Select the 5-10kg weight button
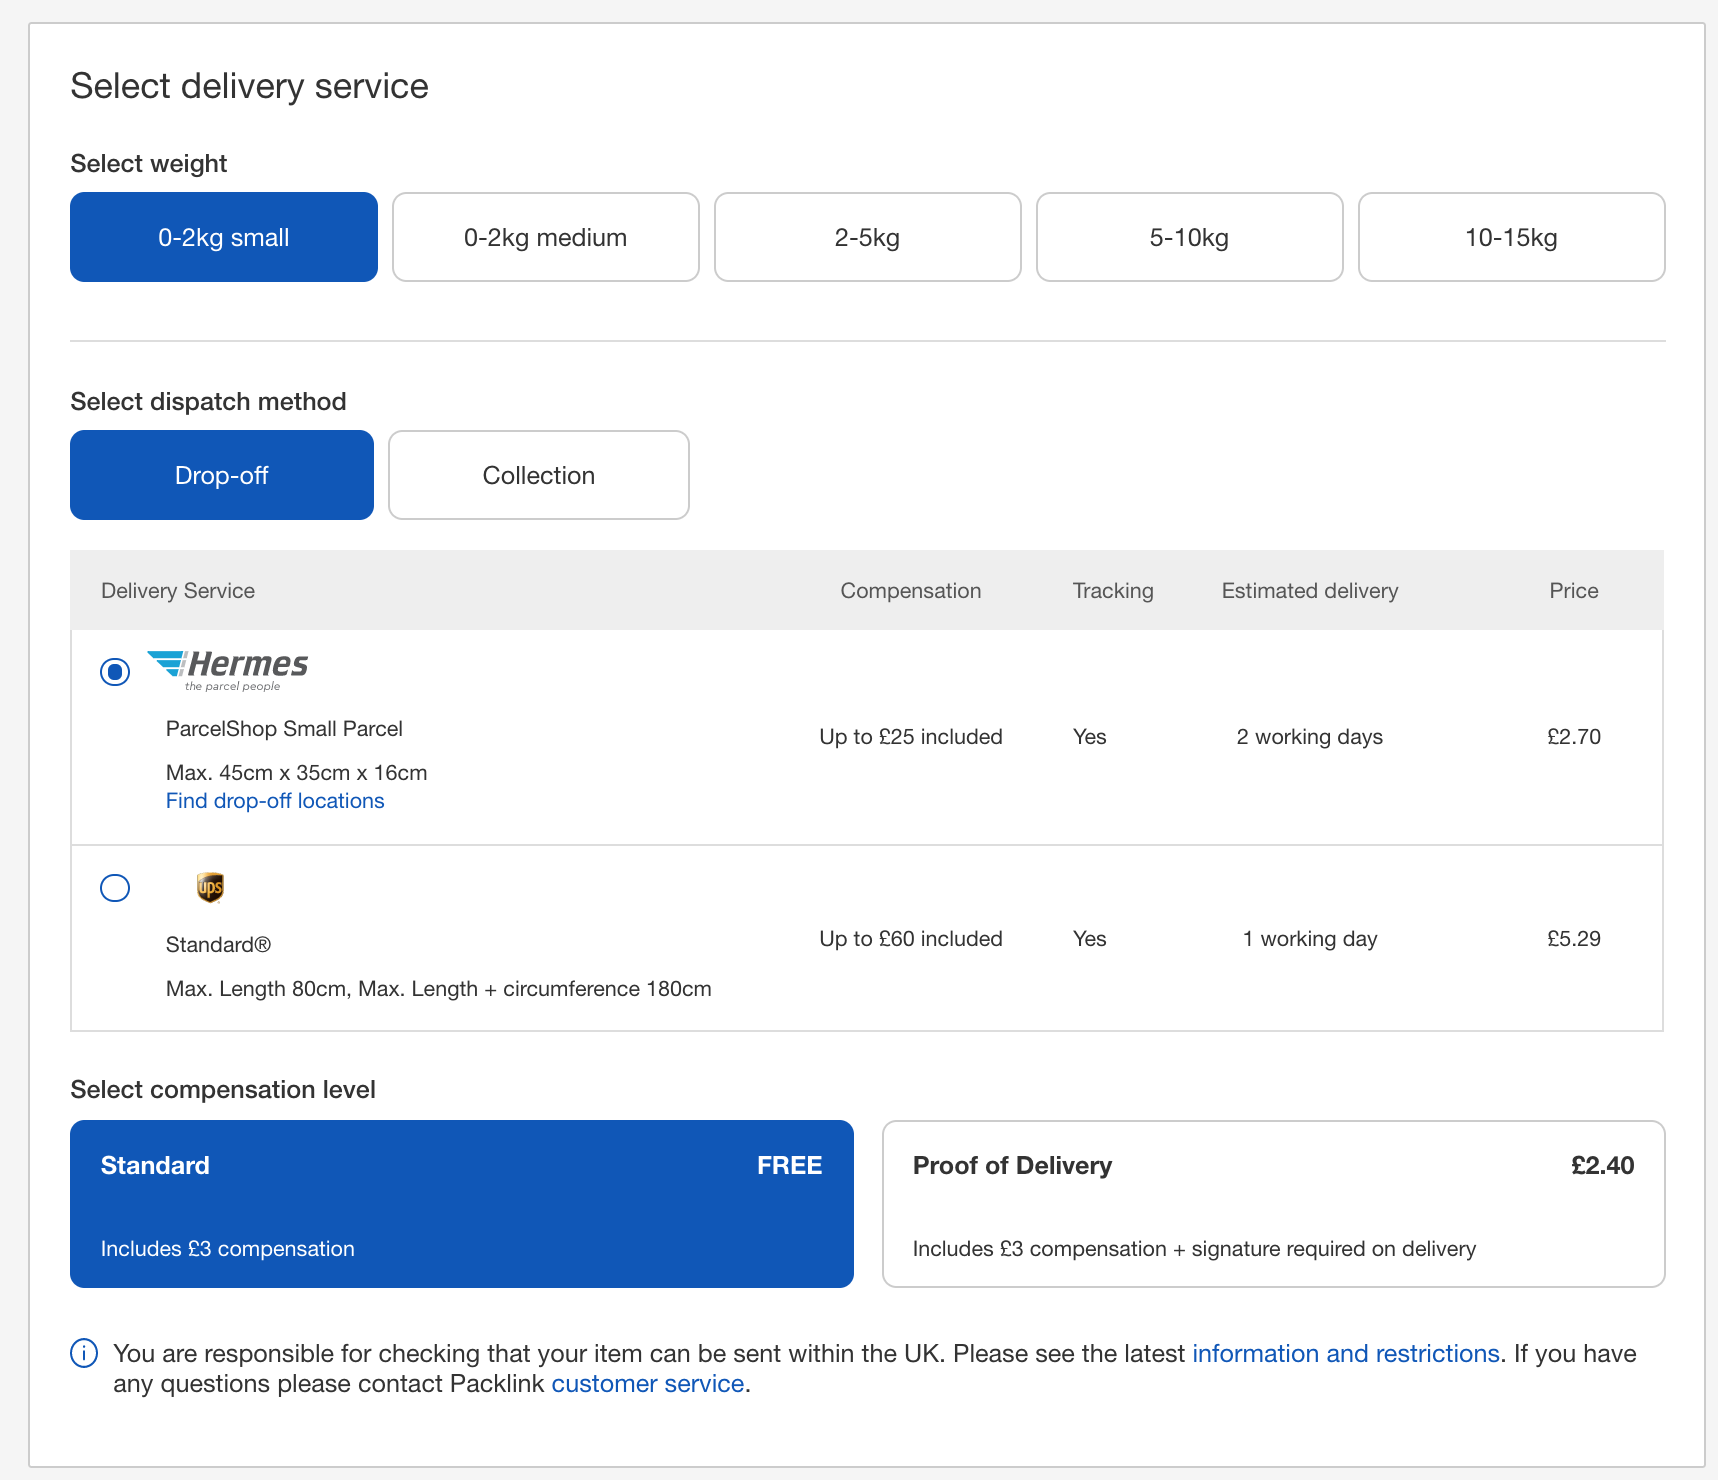 tap(1190, 237)
